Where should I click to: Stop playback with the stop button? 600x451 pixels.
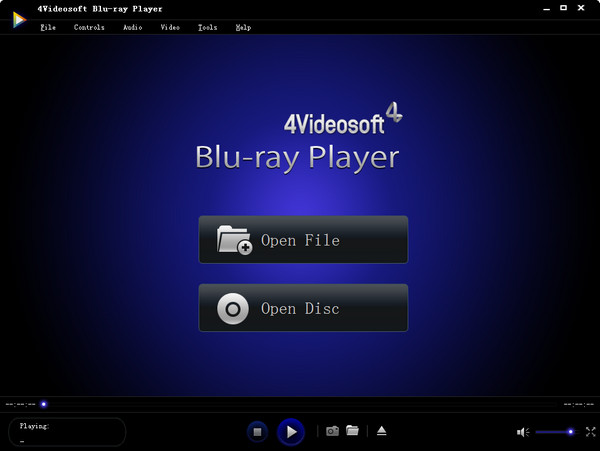pyautogui.click(x=258, y=432)
